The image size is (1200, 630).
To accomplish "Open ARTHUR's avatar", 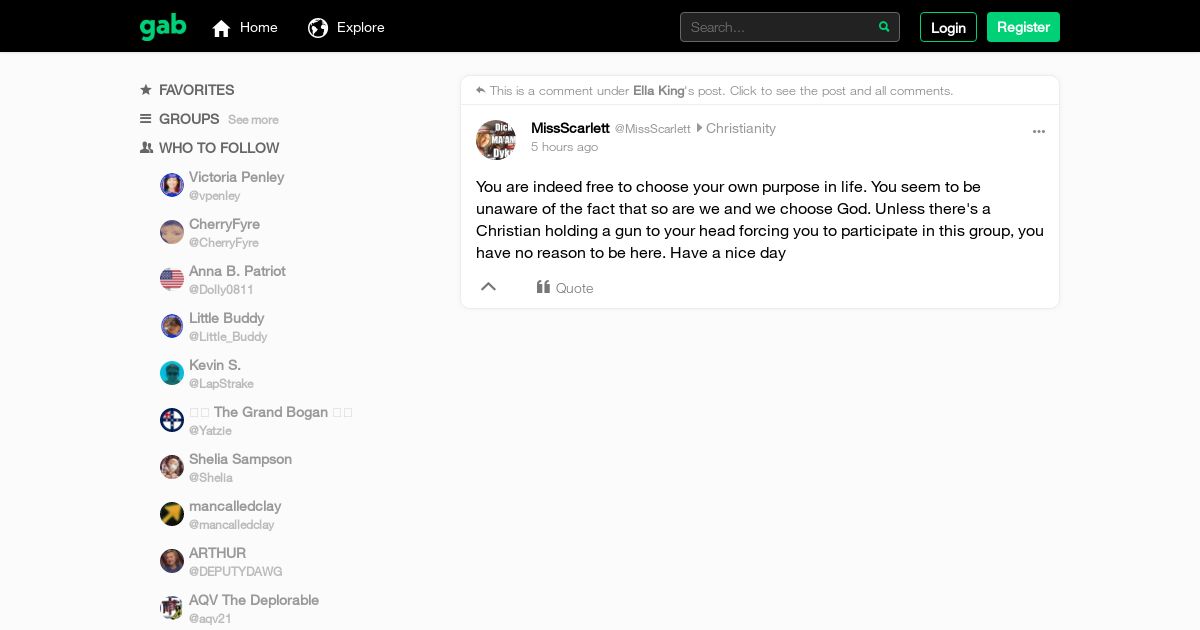I will 172,561.
